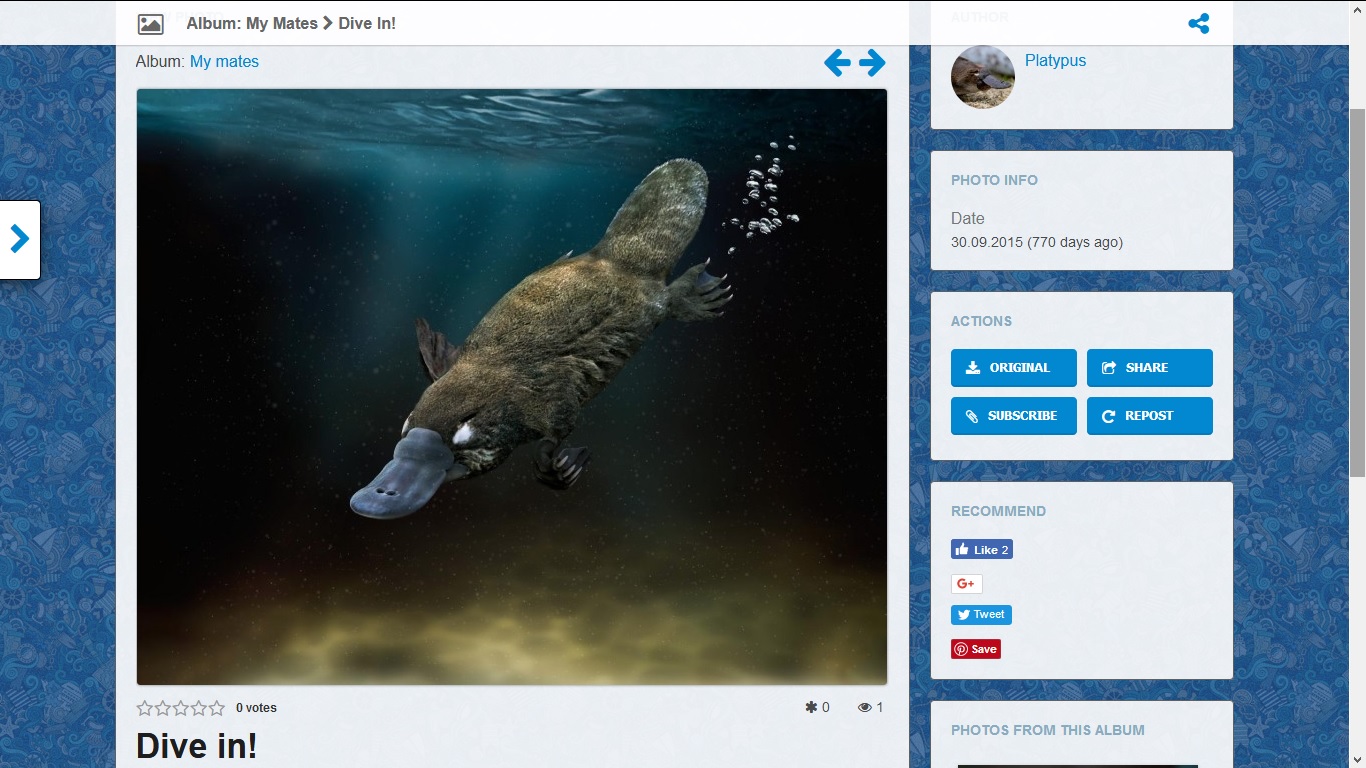Rate the photo one star
Screen dimensions: 1366x768
(145, 708)
